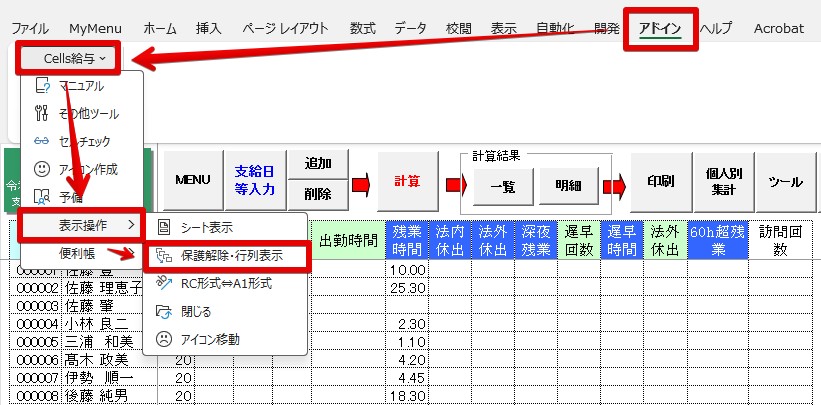Open the 便利帳 menu entry
Viewport: 821px width, 405px height.
pyautogui.click(x=76, y=254)
